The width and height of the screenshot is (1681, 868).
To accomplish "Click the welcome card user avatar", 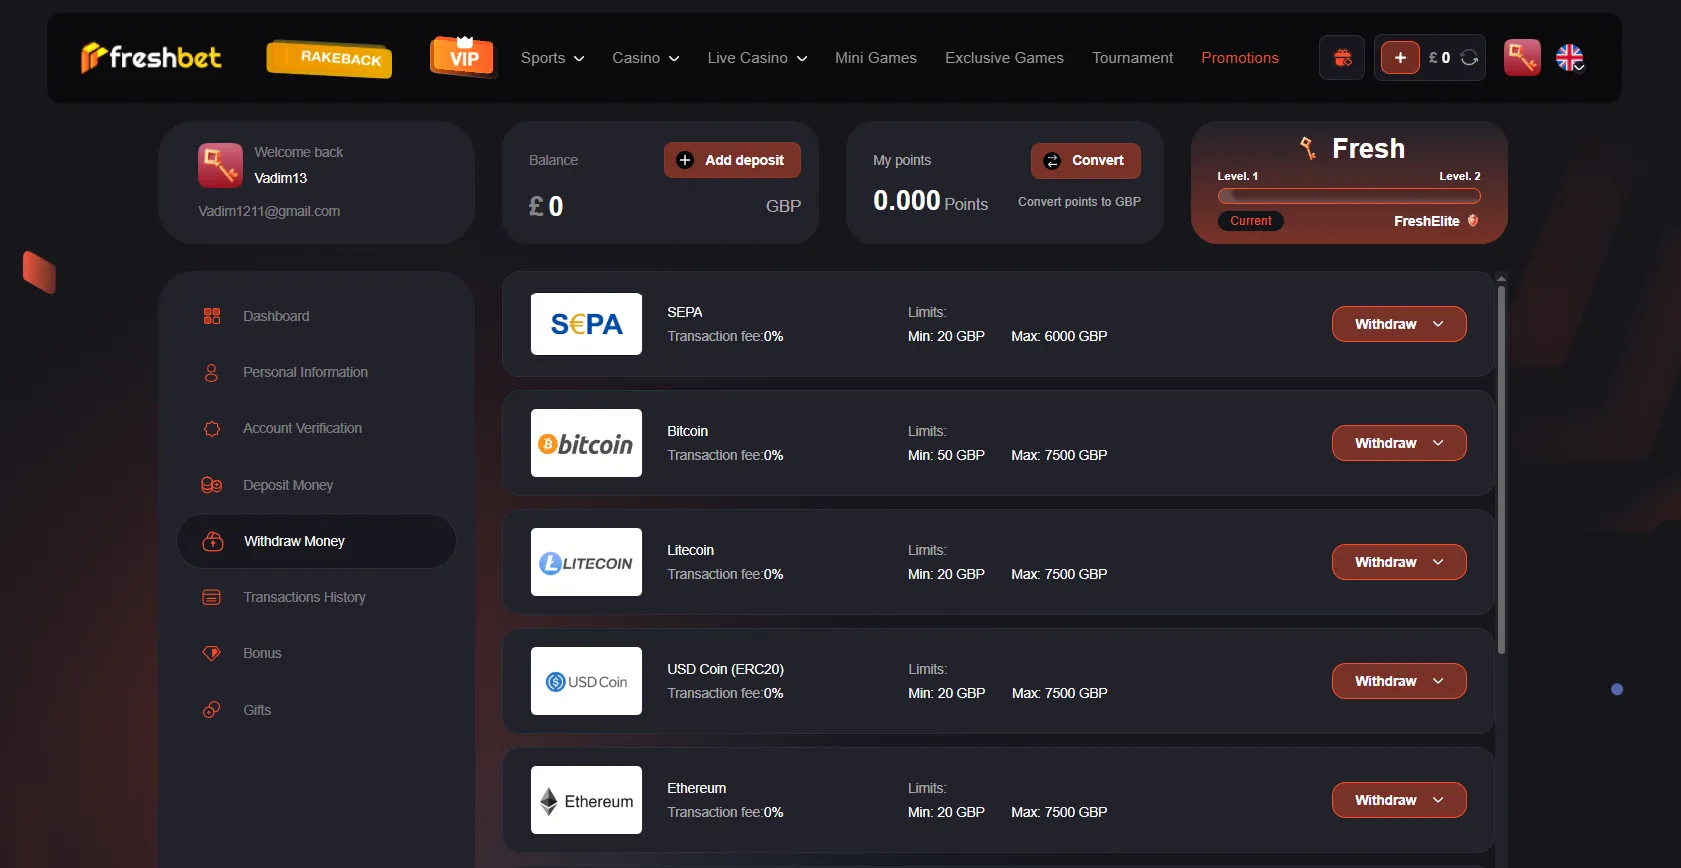I will 220,165.
